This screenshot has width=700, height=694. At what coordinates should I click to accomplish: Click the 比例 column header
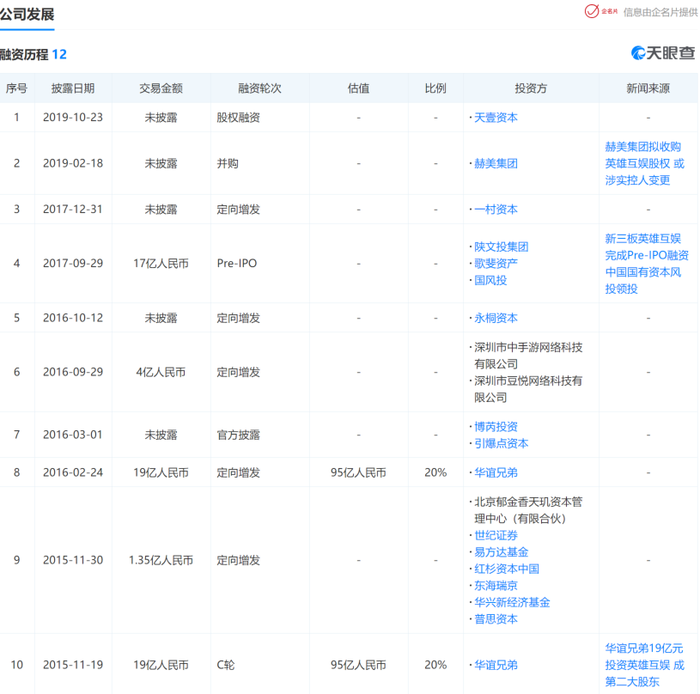click(x=435, y=88)
